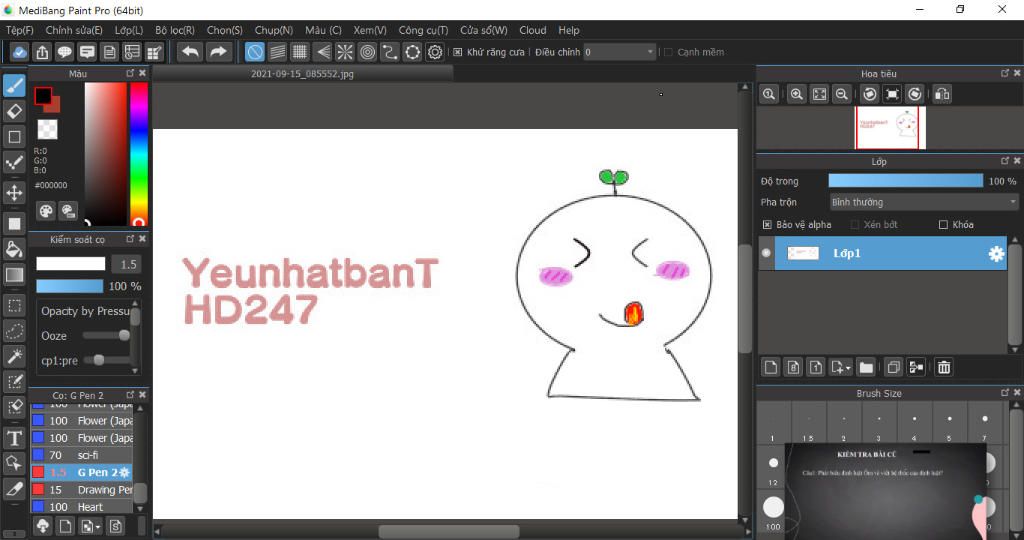Enable circle snap guide

click(x=368, y=52)
